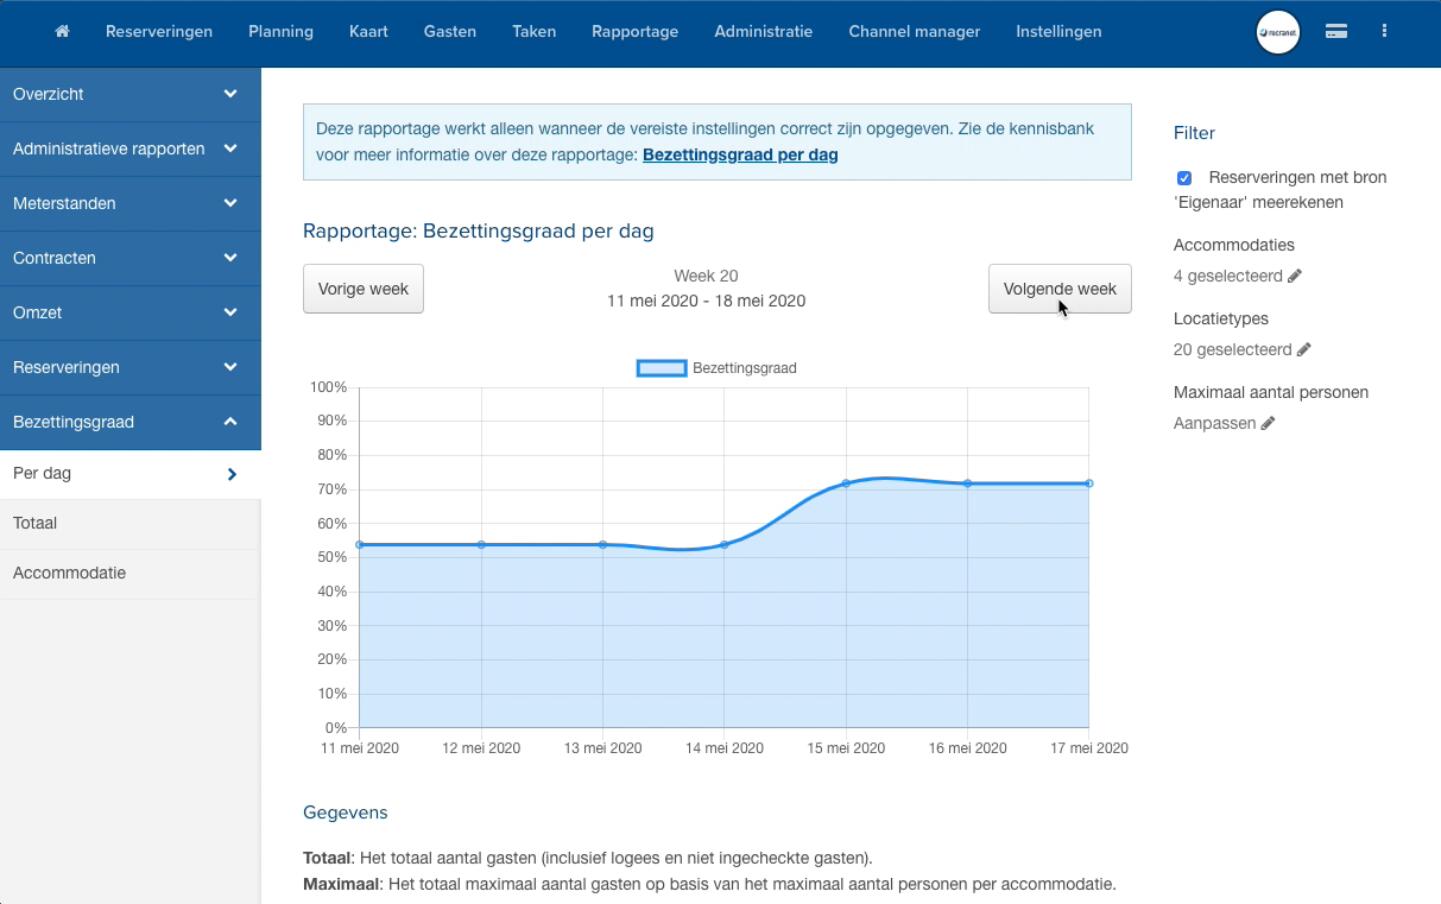
Task: Uncheck the 'Eigenaar' reserveringen checkbox
Action: (x=1184, y=178)
